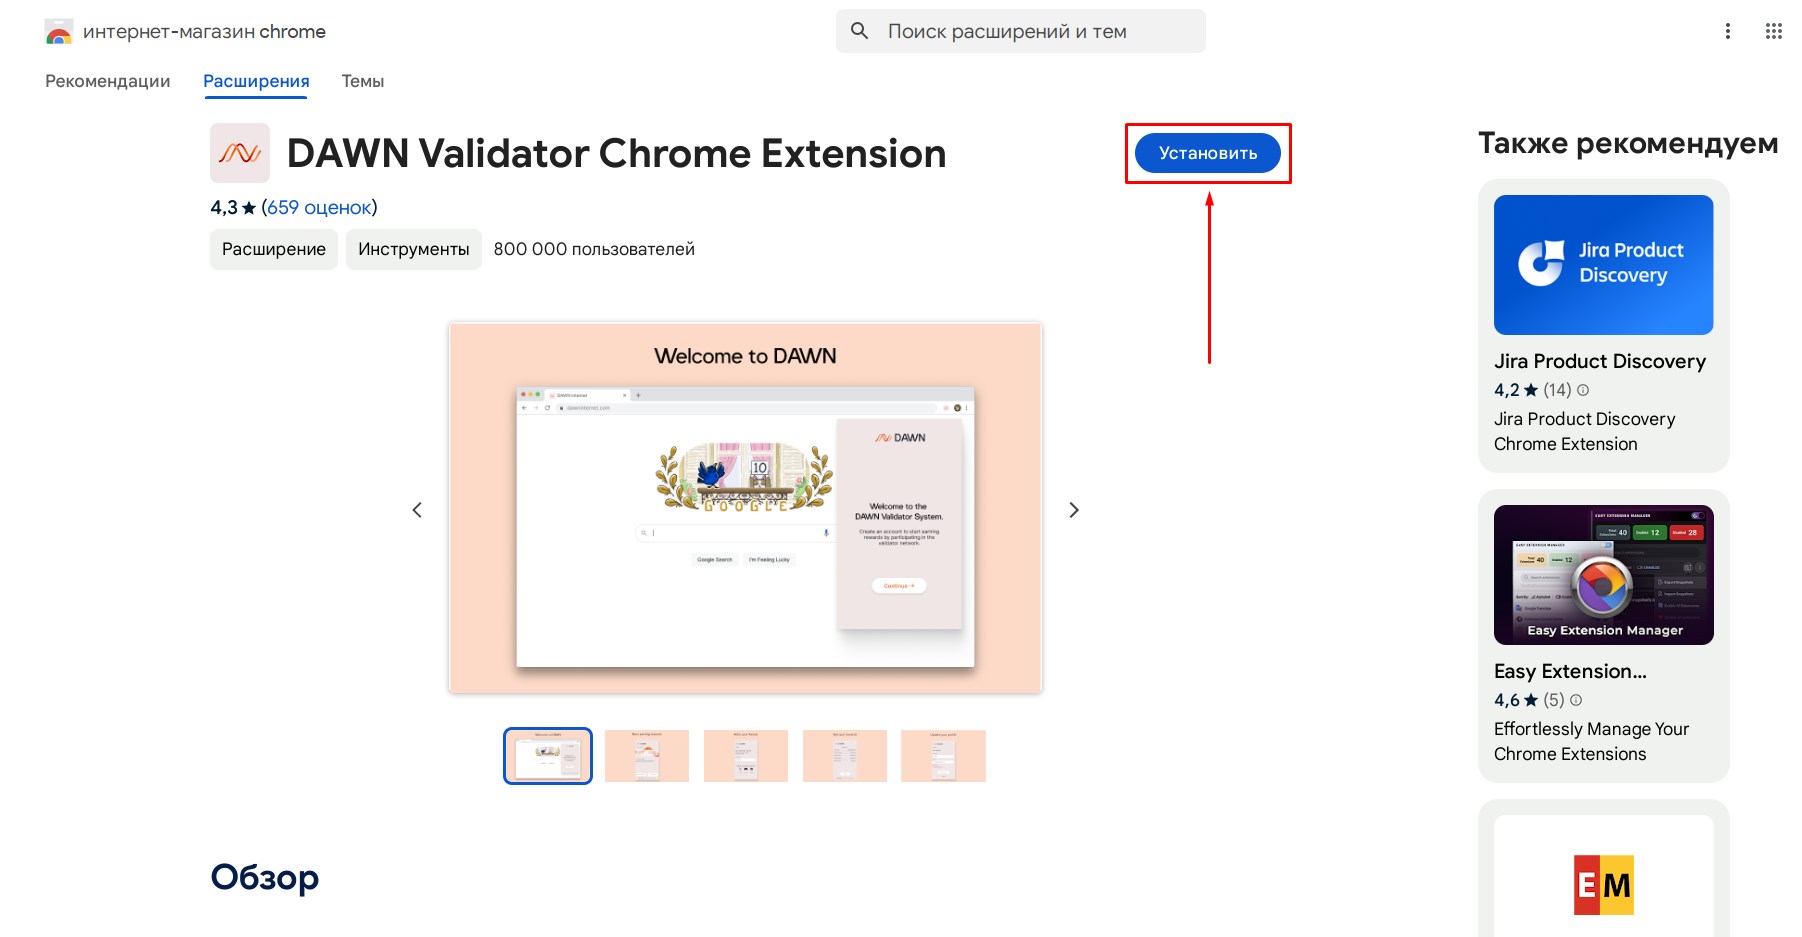Click the Jira Product Discovery Chrome Extension description
The image size is (1802, 937).
[x=1585, y=431]
